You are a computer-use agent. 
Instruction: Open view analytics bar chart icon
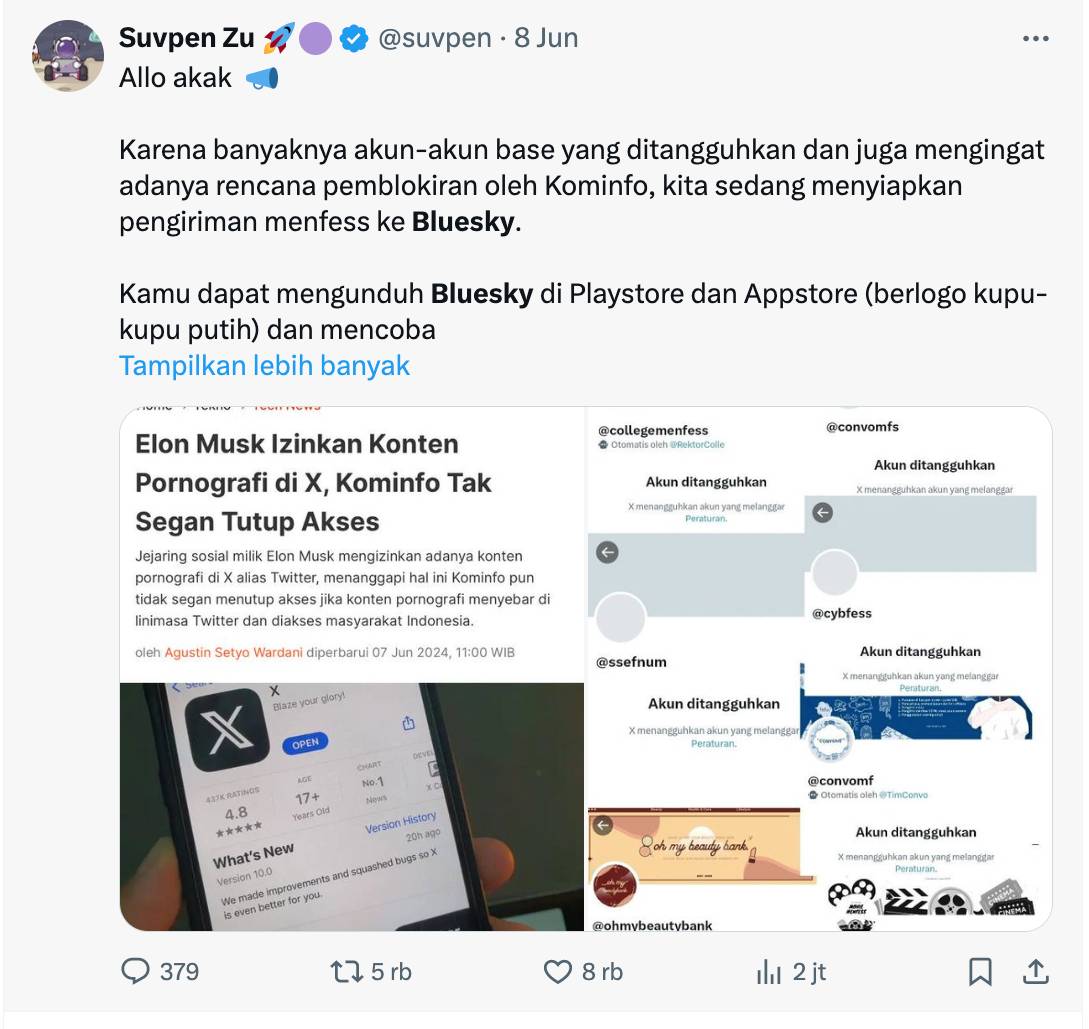coord(769,972)
